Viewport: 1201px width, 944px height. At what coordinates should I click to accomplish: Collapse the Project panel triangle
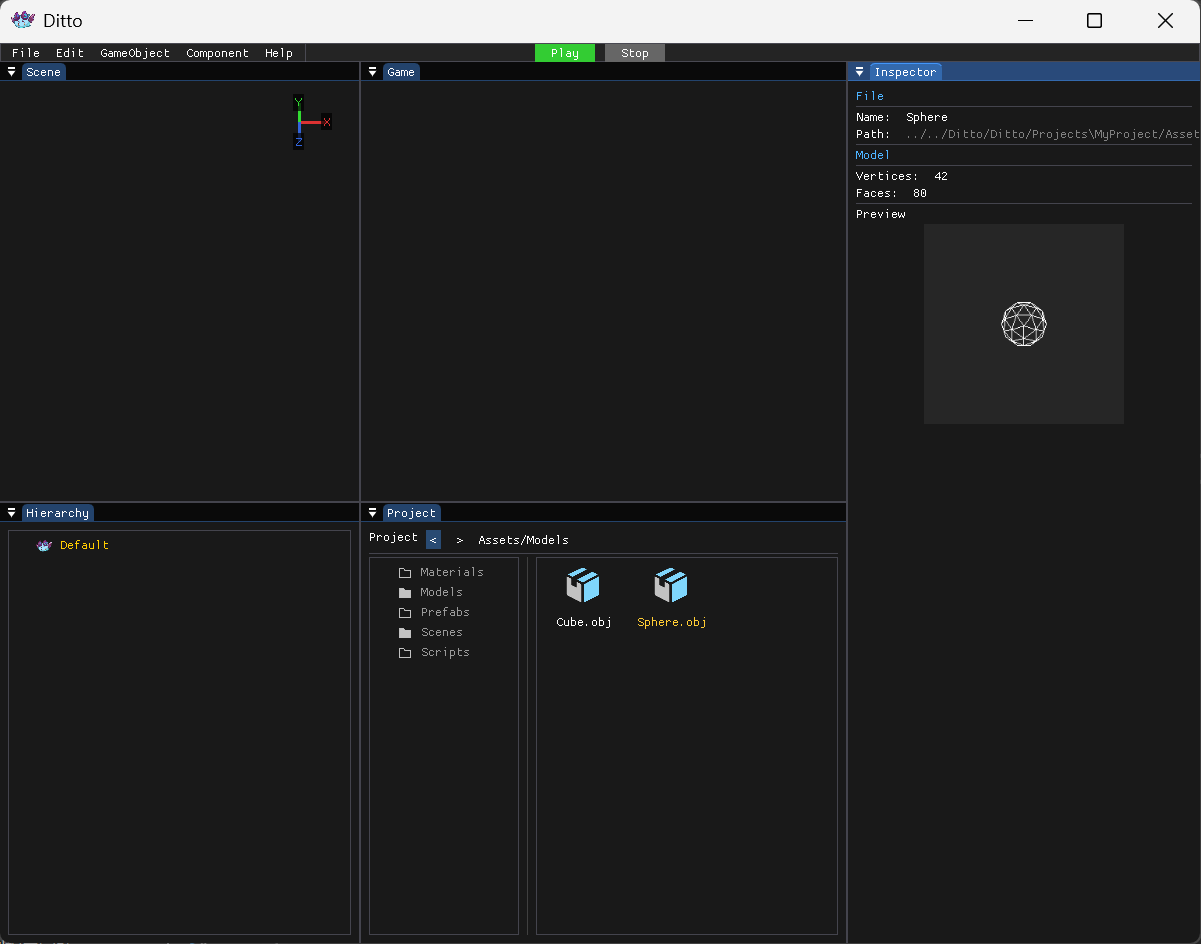(x=372, y=513)
